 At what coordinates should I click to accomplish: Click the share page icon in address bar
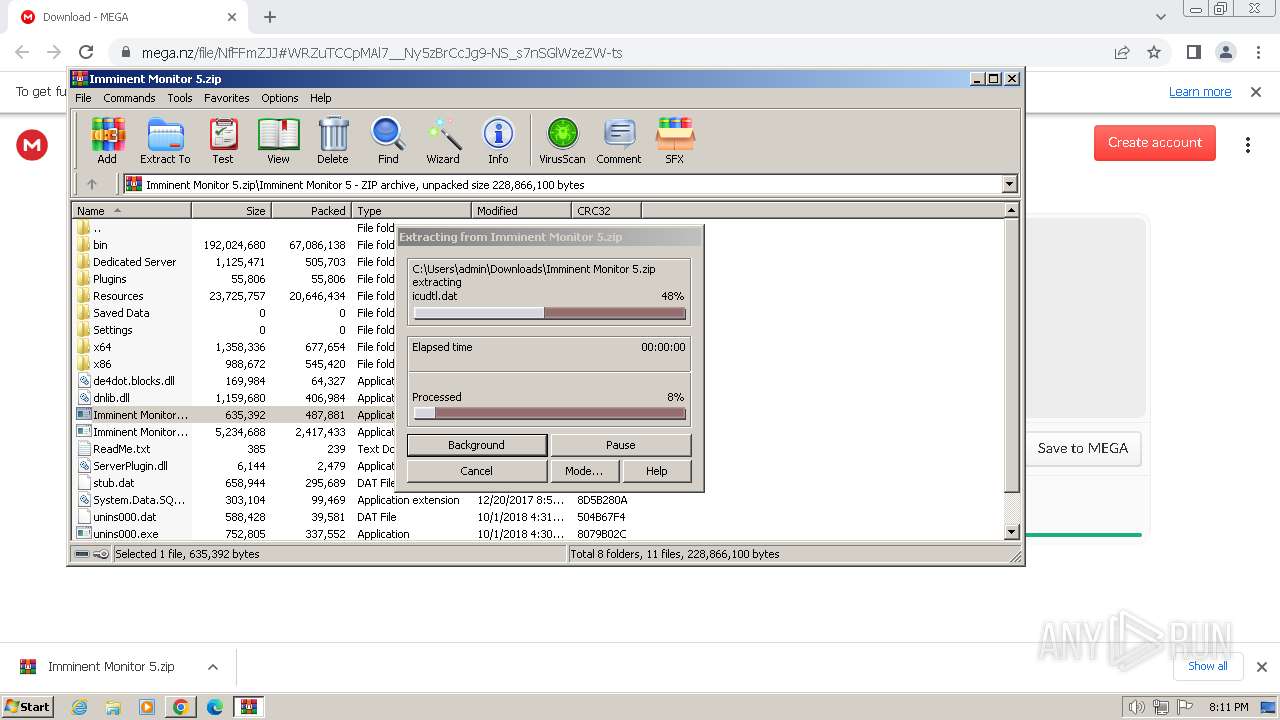[1122, 52]
